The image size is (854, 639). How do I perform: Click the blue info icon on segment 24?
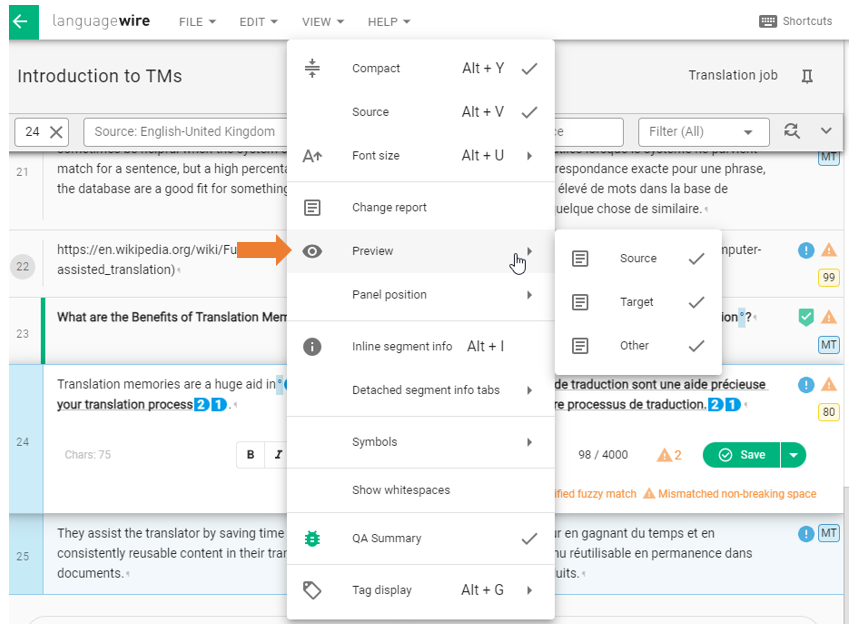(806, 383)
